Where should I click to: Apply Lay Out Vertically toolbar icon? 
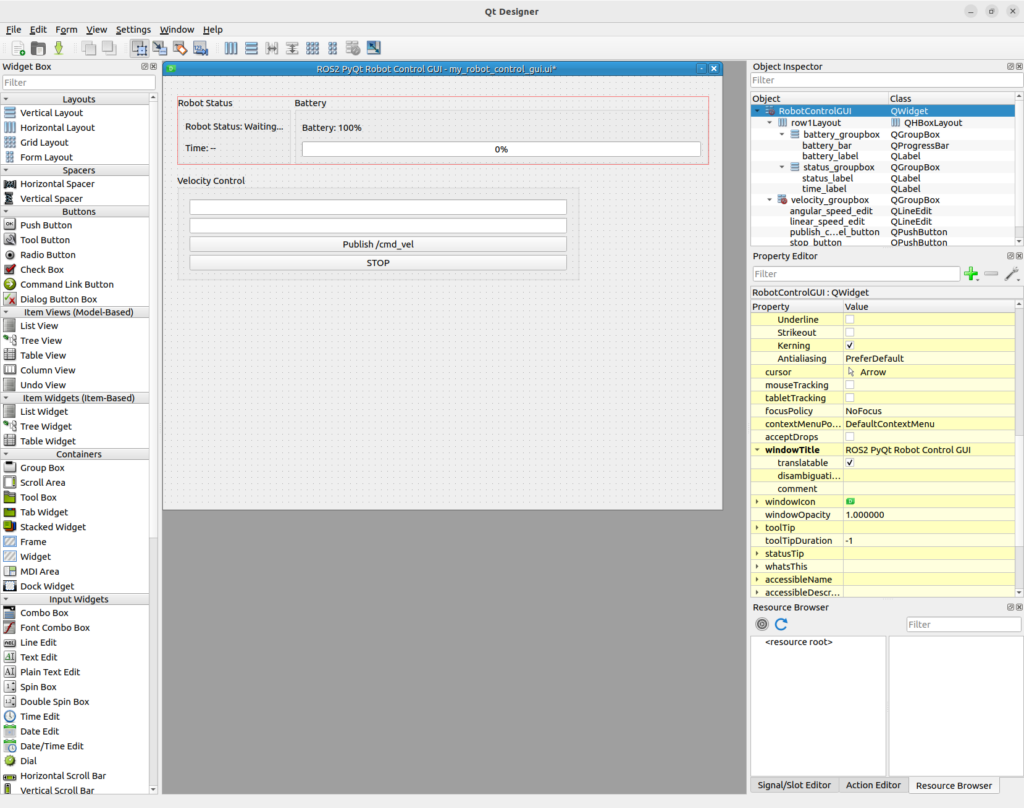(x=251, y=48)
